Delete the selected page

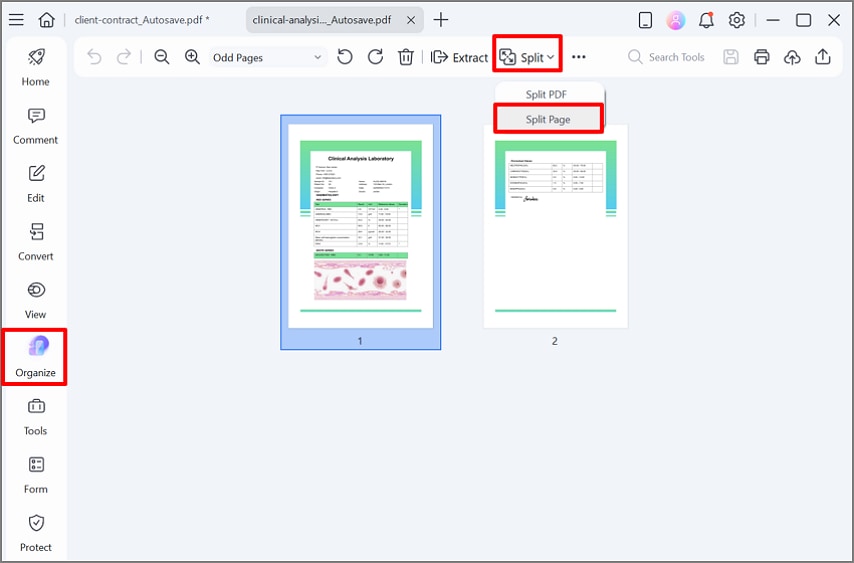pos(406,57)
